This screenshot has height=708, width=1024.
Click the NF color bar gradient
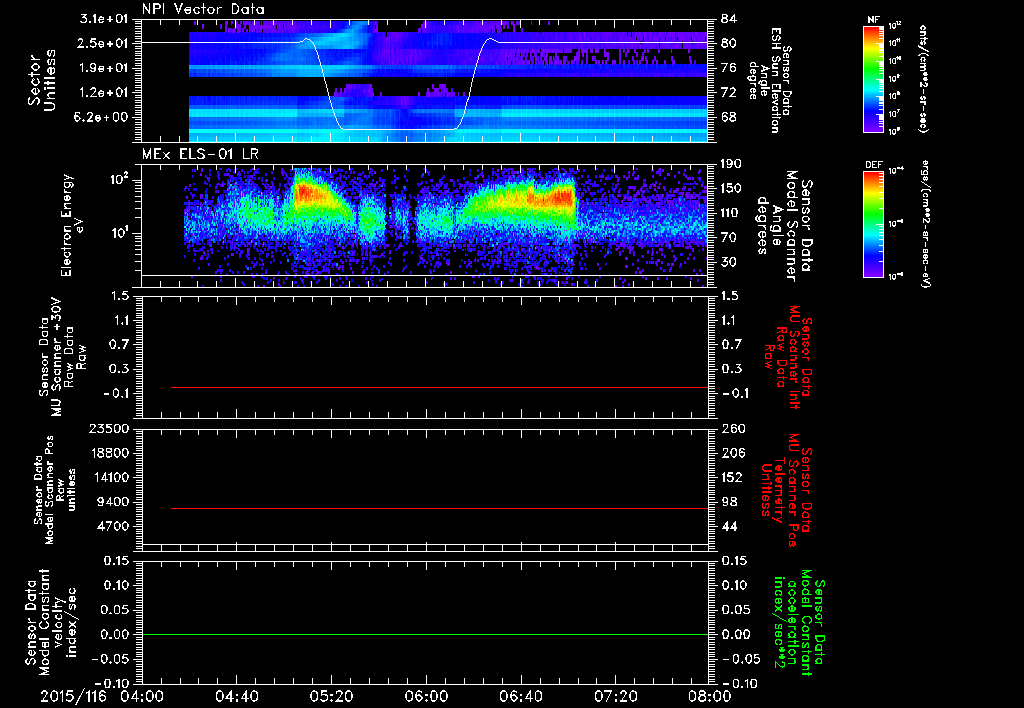873,79
